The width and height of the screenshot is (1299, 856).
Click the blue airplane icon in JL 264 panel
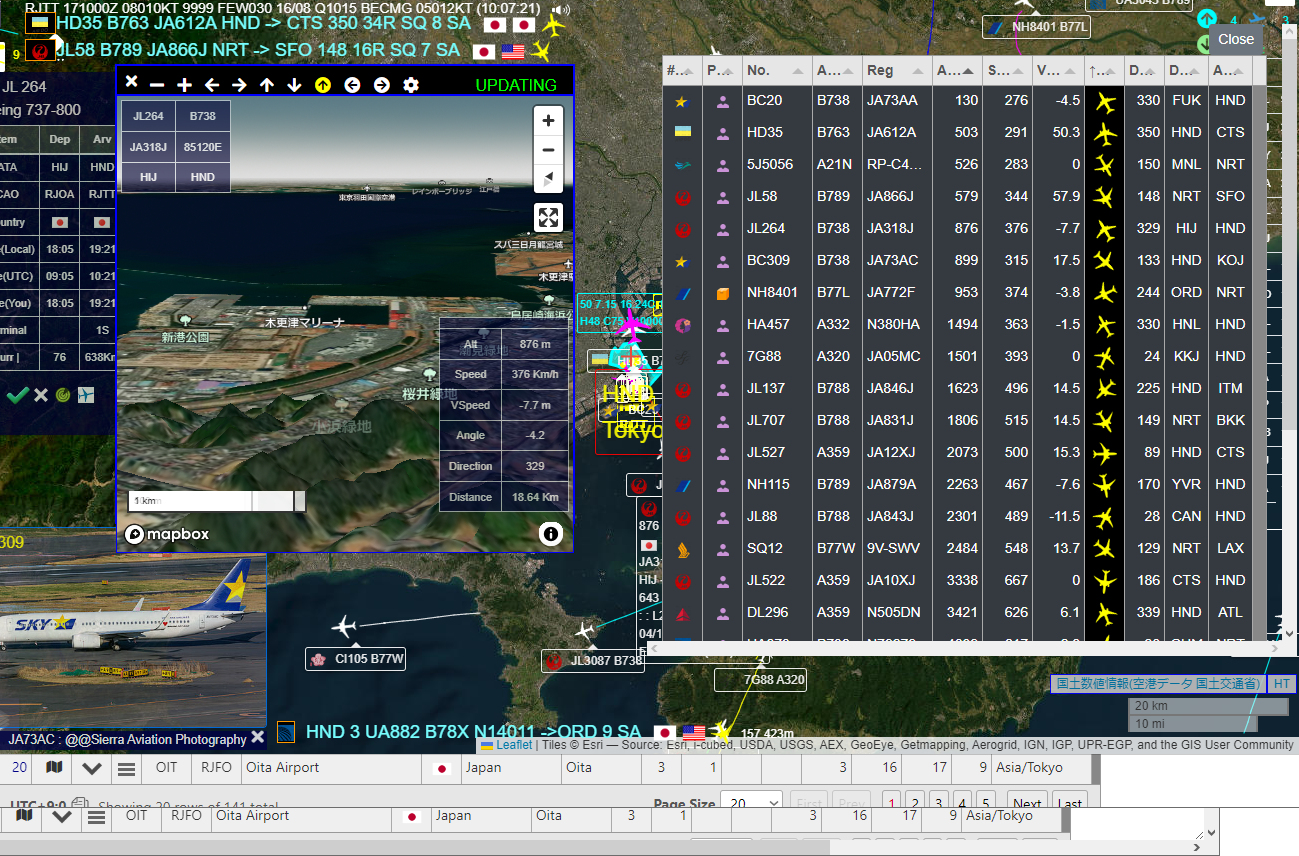(86, 395)
